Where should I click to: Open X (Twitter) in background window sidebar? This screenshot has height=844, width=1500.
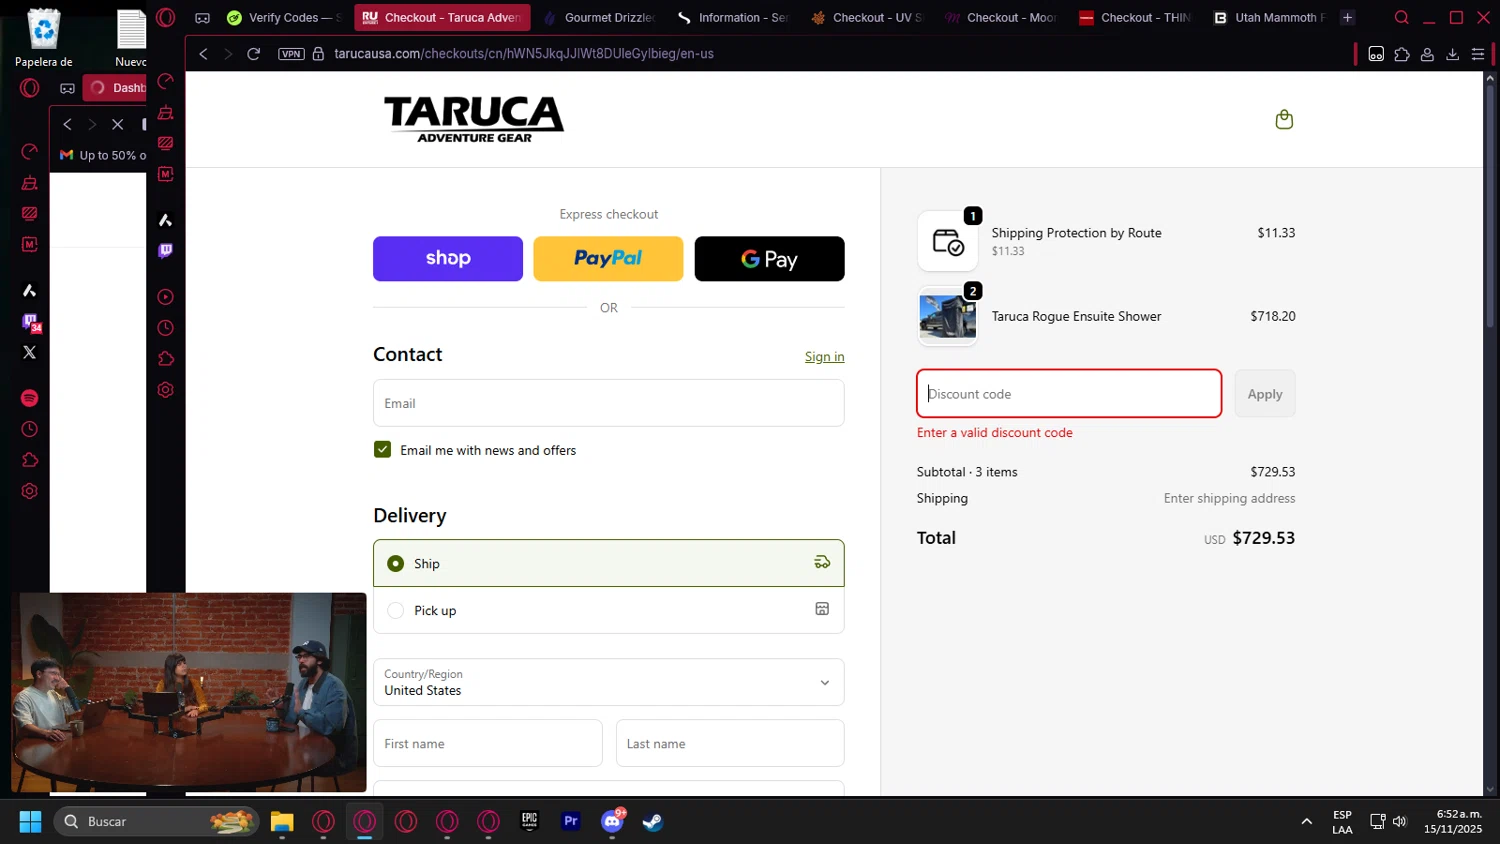coord(30,352)
